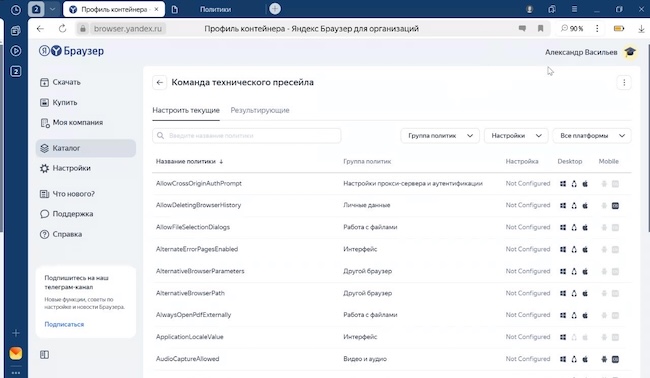Click Not Configured for AudioCaptureAllowed
Image resolution: width=650 pixels, height=378 pixels.
click(x=528, y=359)
